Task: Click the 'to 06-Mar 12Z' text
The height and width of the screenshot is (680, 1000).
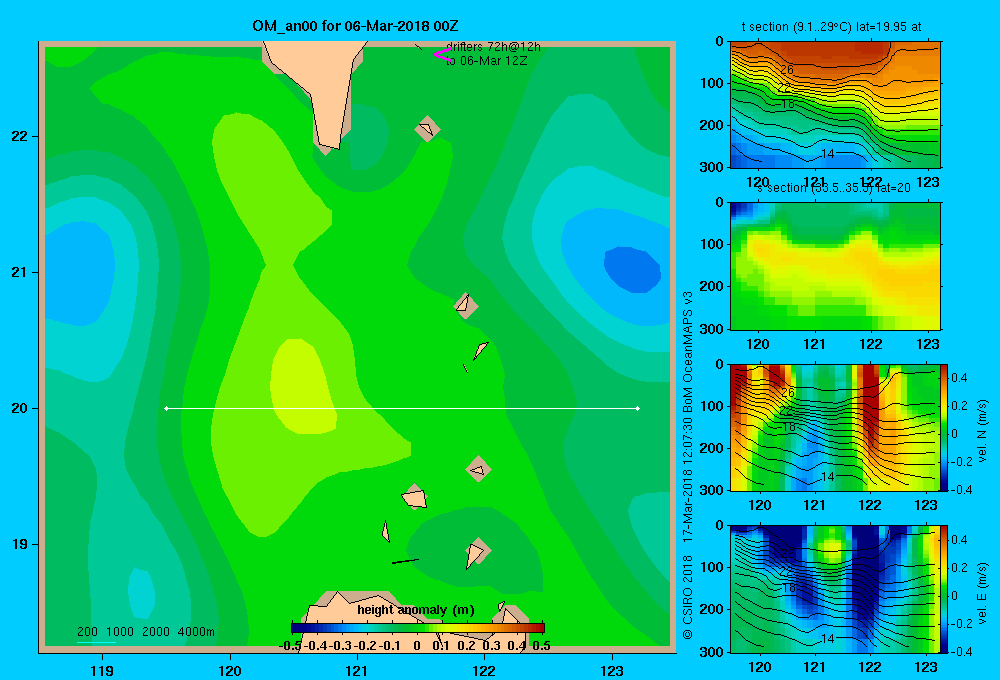Action: 486,61
